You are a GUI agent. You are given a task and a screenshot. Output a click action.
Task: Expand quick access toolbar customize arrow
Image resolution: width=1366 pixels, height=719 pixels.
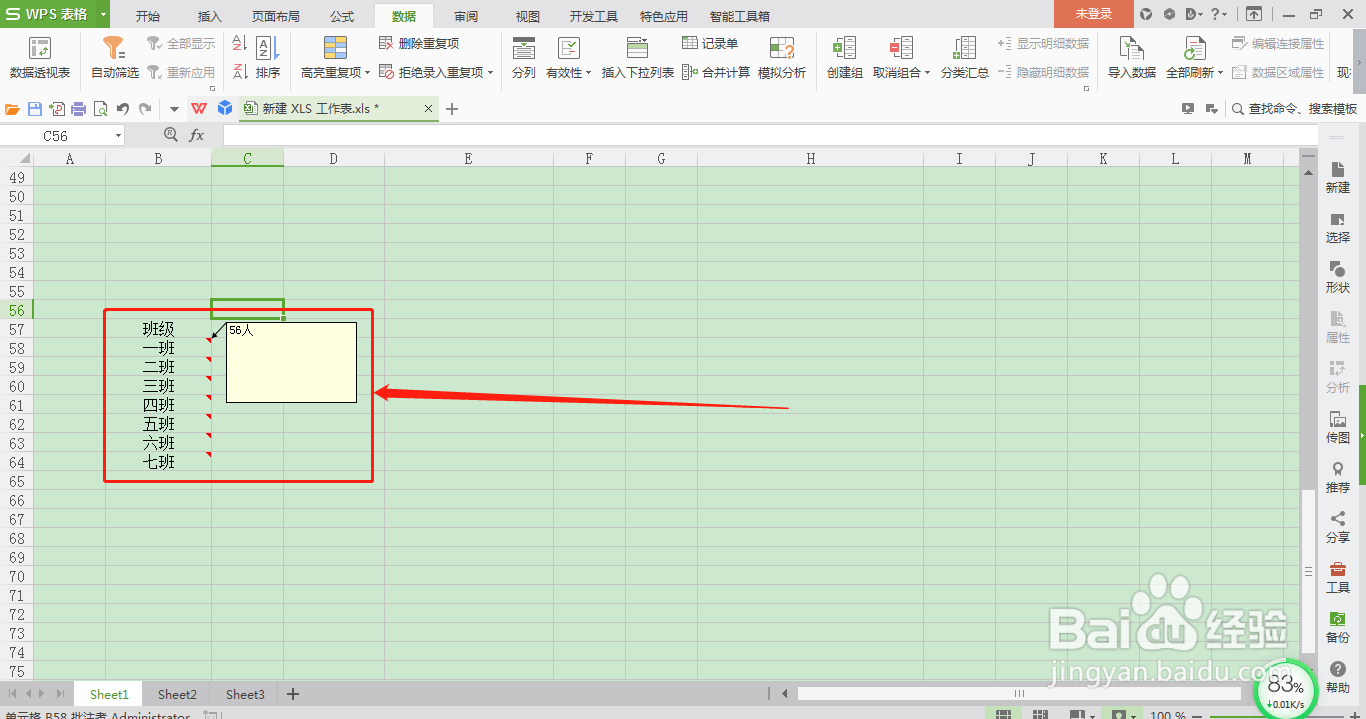[x=173, y=109]
